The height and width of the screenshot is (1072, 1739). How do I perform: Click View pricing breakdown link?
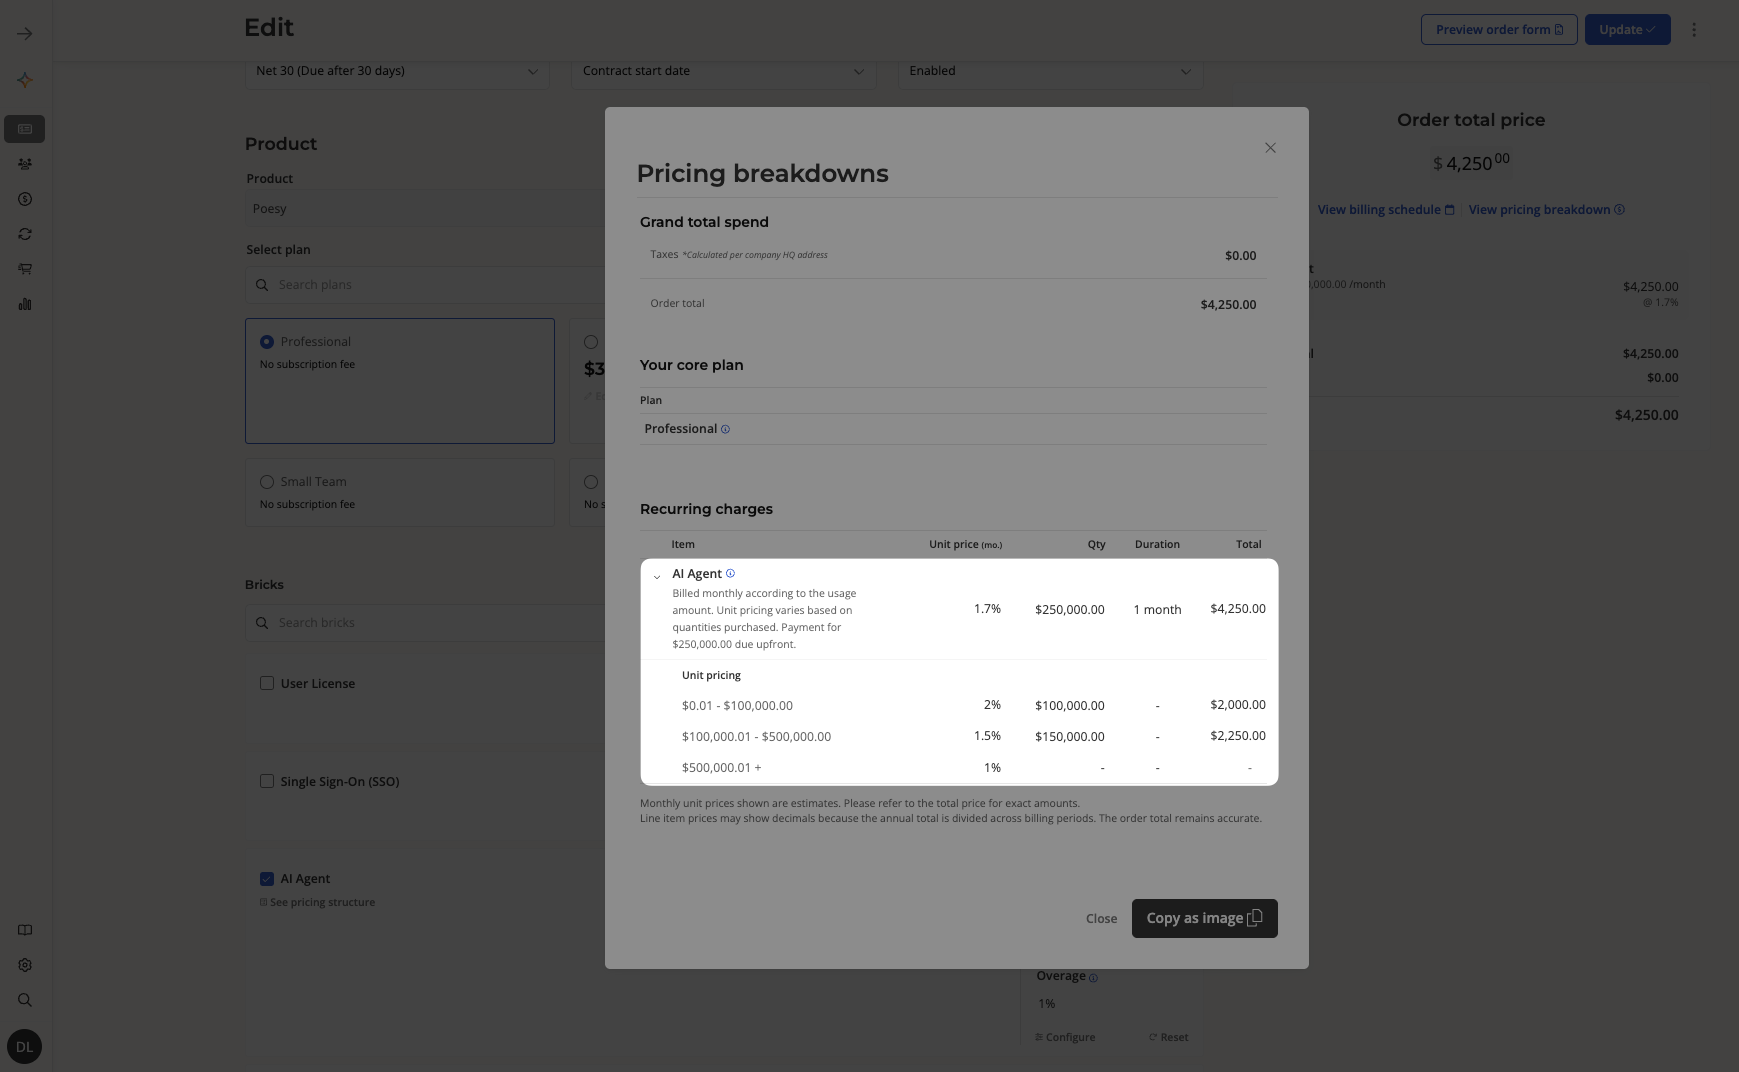pos(1546,210)
